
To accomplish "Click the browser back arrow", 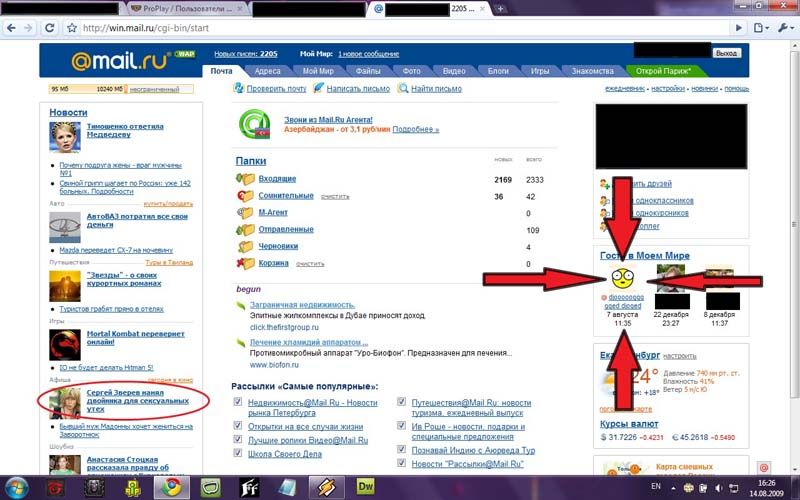I will (x=11, y=28).
